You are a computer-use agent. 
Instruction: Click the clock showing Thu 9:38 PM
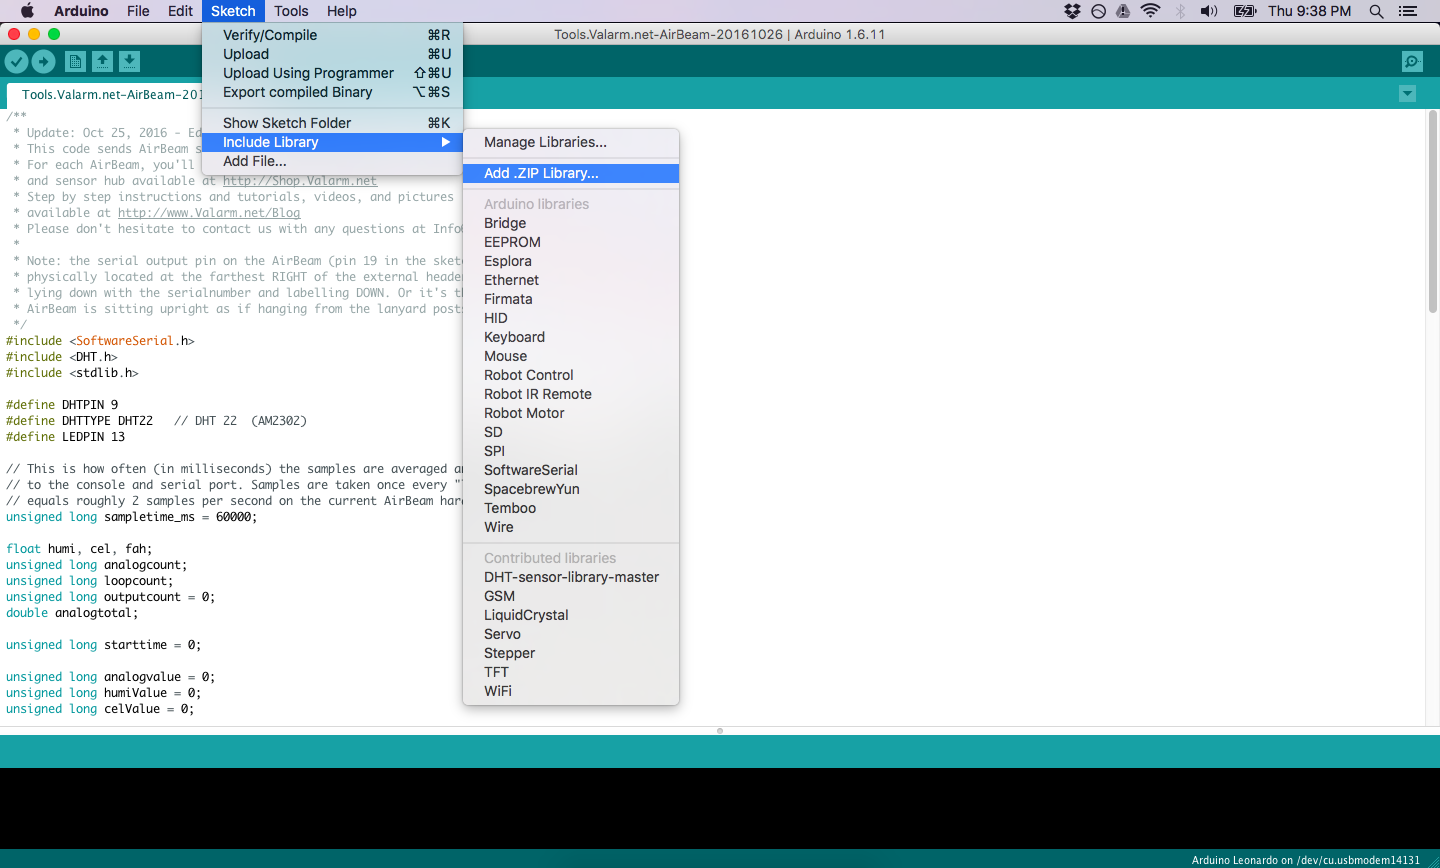1309,11
